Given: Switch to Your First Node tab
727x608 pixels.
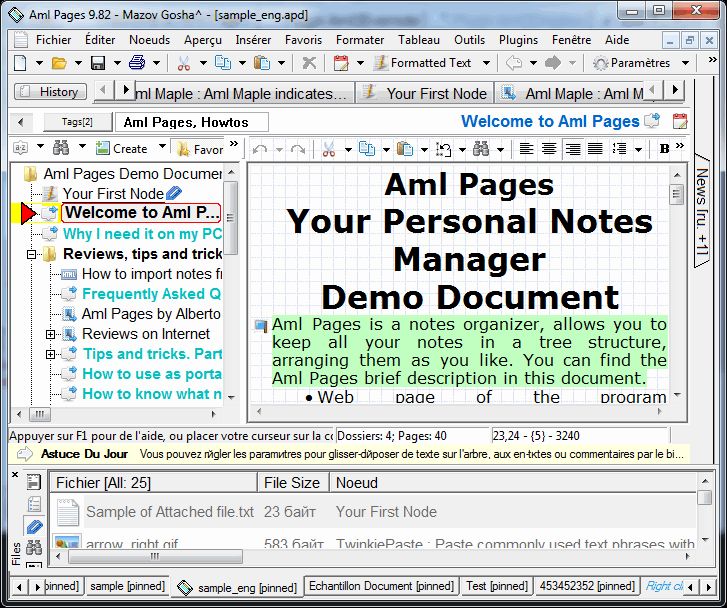Looking at the screenshot, I should tap(426, 93).
